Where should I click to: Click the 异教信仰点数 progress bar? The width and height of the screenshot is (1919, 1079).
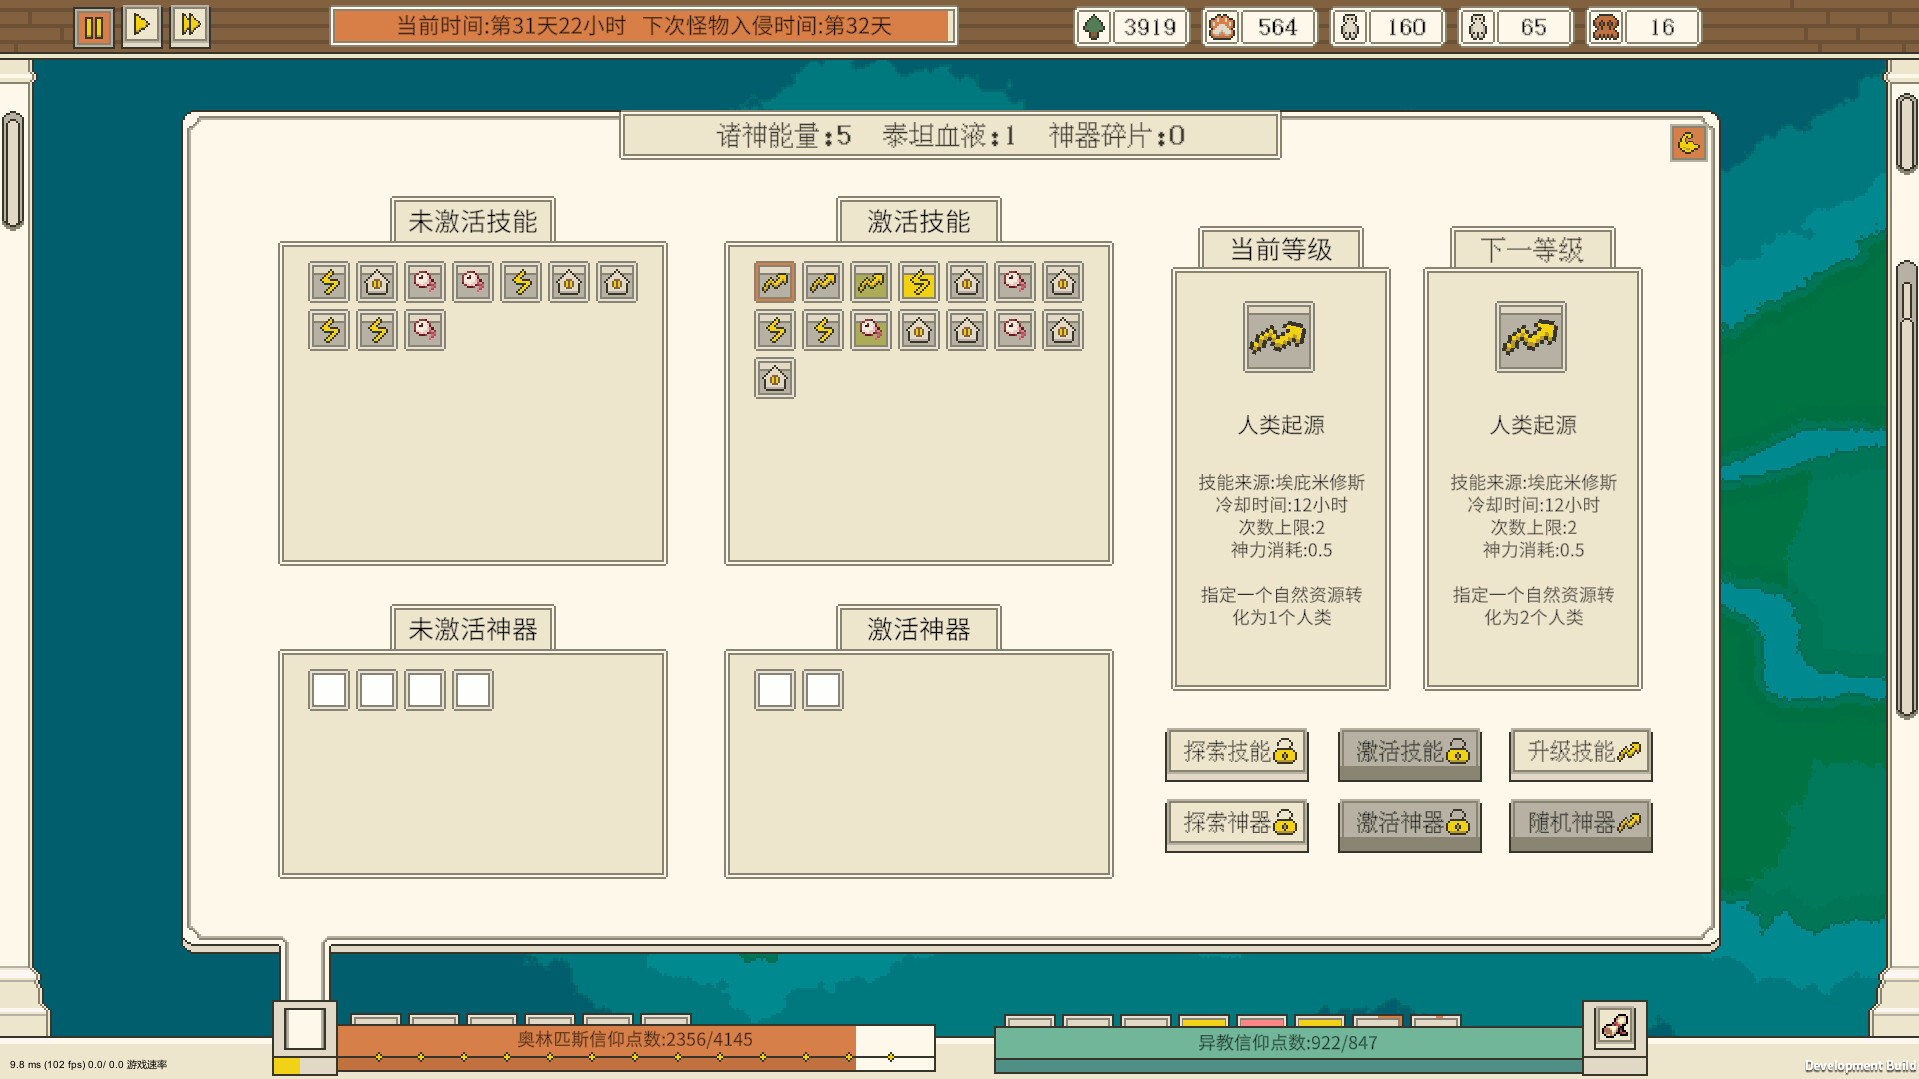point(1288,1049)
